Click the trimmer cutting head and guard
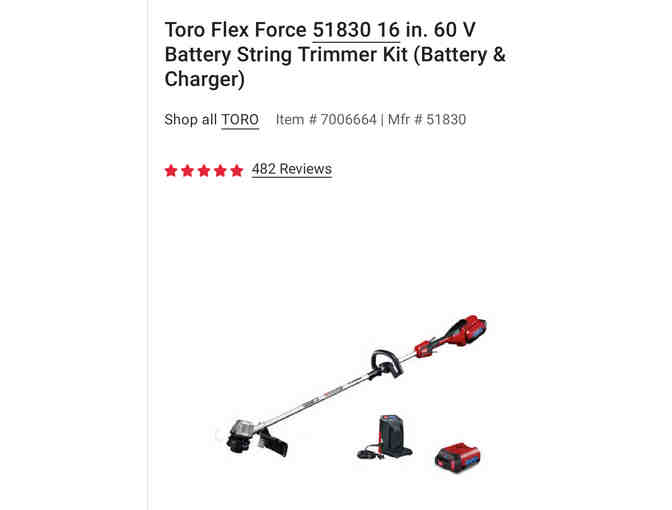672x510 pixels. [x=256, y=438]
